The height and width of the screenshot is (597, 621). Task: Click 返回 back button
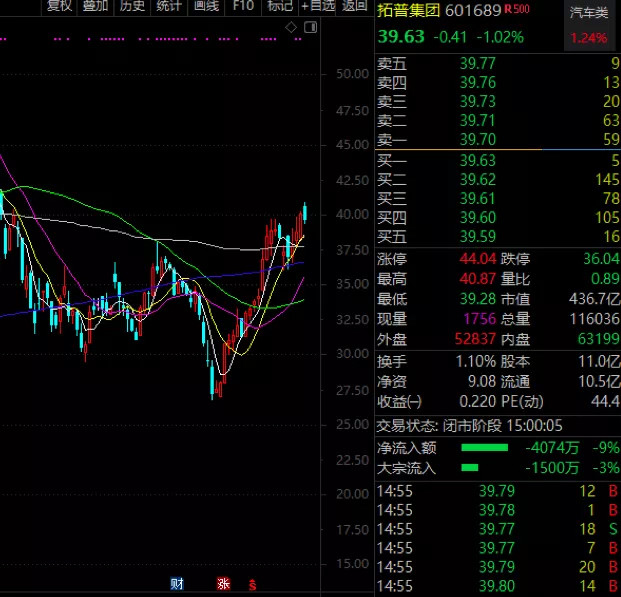pyautogui.click(x=354, y=6)
